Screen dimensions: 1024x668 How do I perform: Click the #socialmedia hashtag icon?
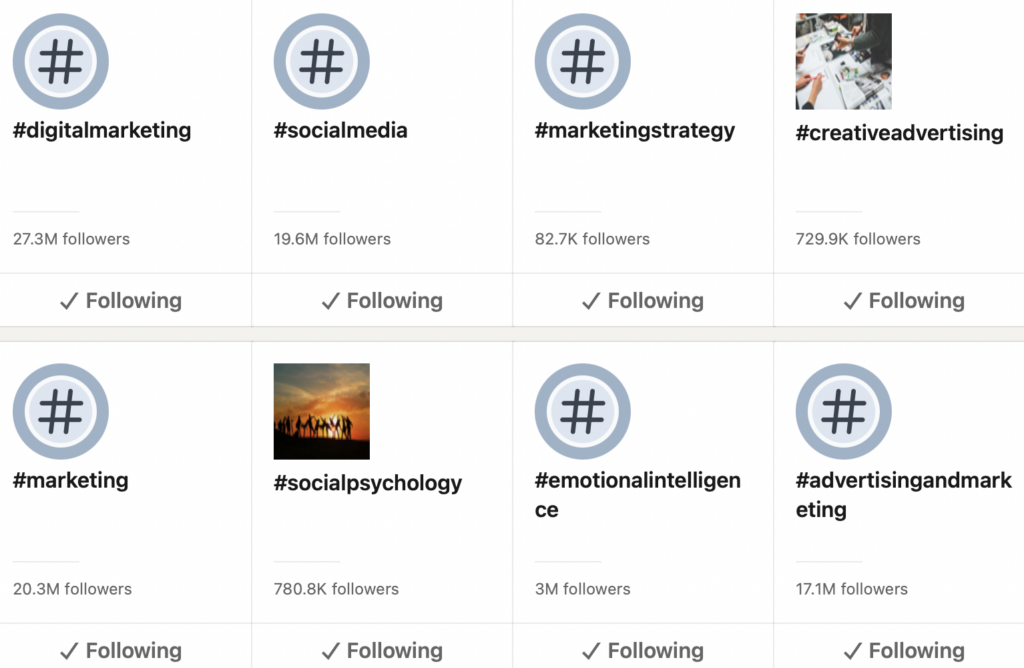point(321,62)
